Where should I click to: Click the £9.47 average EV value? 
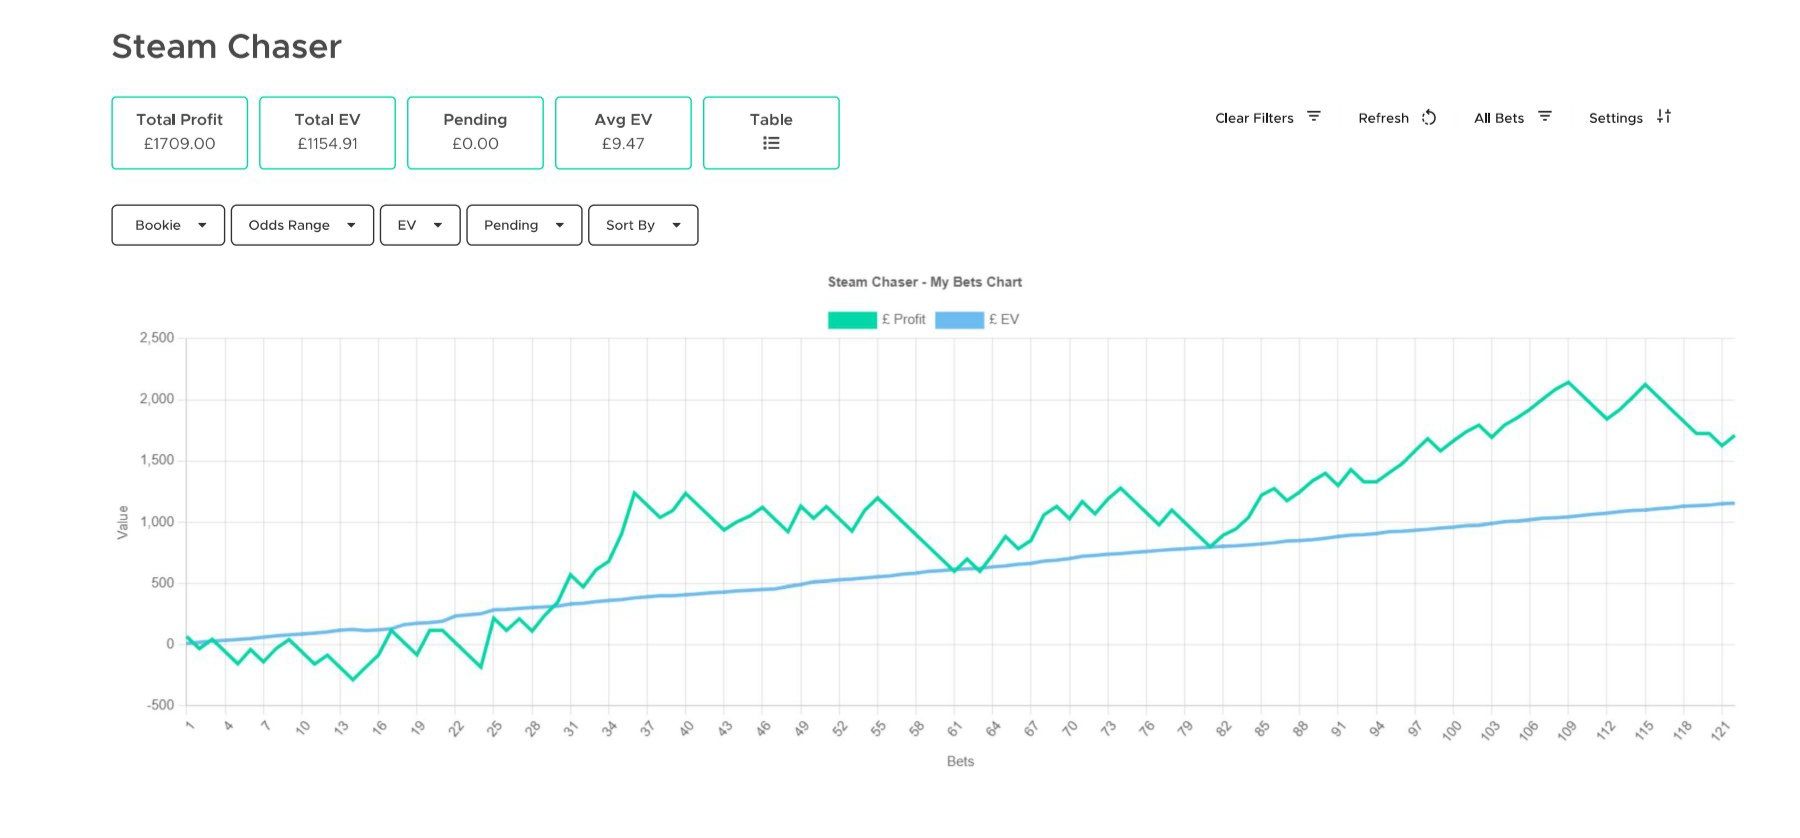click(x=623, y=144)
